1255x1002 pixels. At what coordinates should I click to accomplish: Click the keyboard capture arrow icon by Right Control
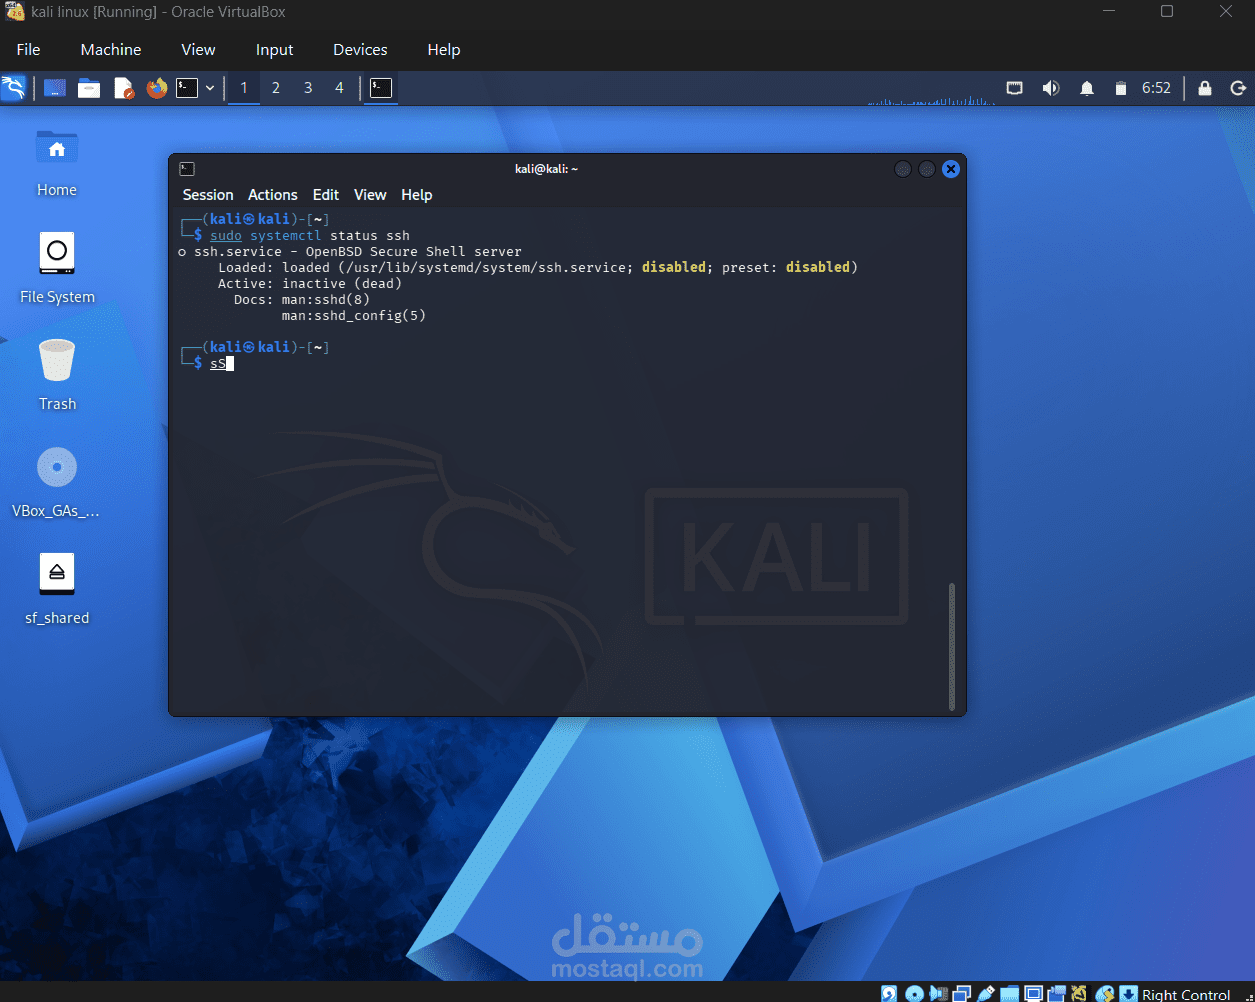tap(1128, 994)
